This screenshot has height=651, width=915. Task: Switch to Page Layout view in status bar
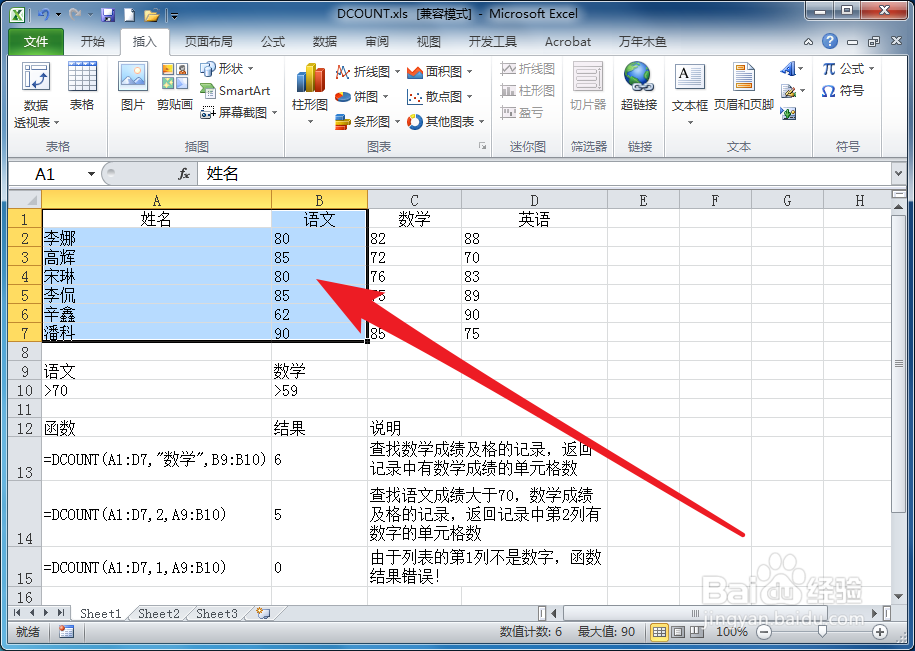point(677,632)
